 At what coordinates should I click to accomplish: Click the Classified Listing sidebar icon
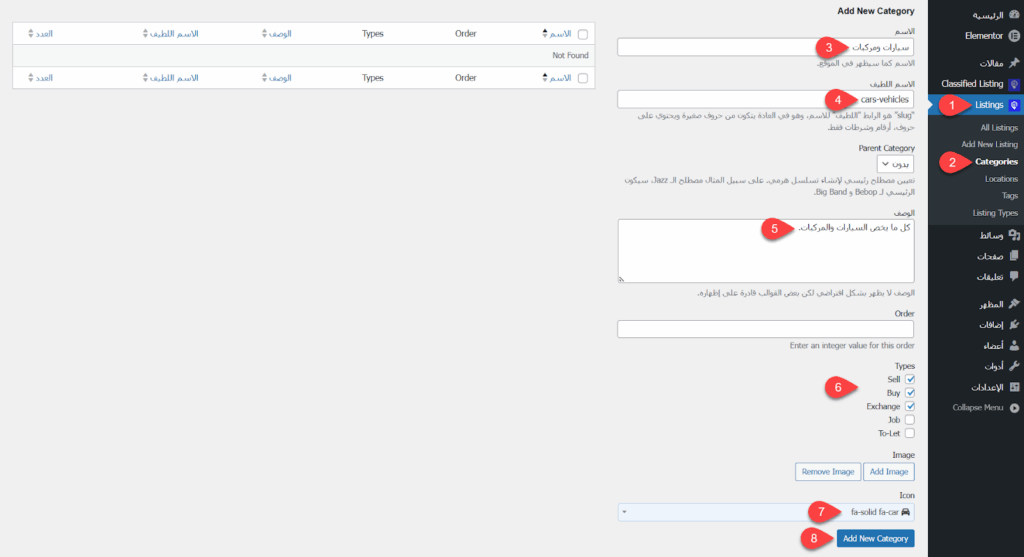[x=1014, y=84]
